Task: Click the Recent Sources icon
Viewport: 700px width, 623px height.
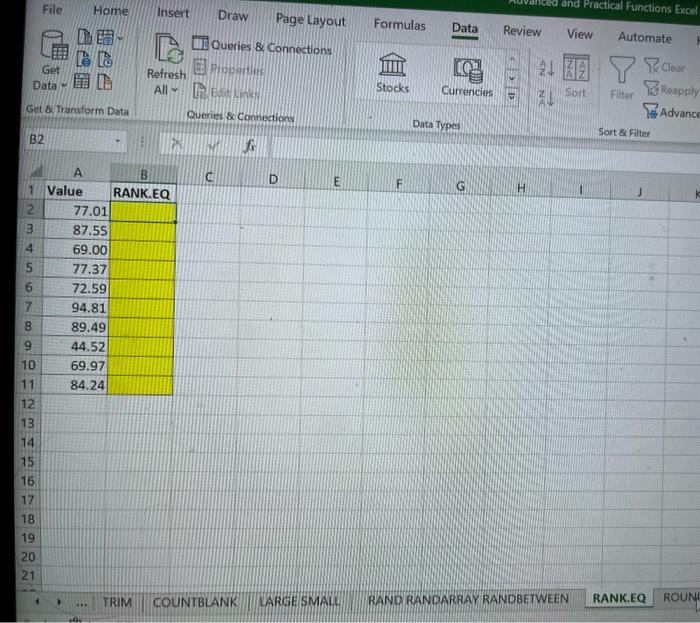Action: tap(105, 59)
